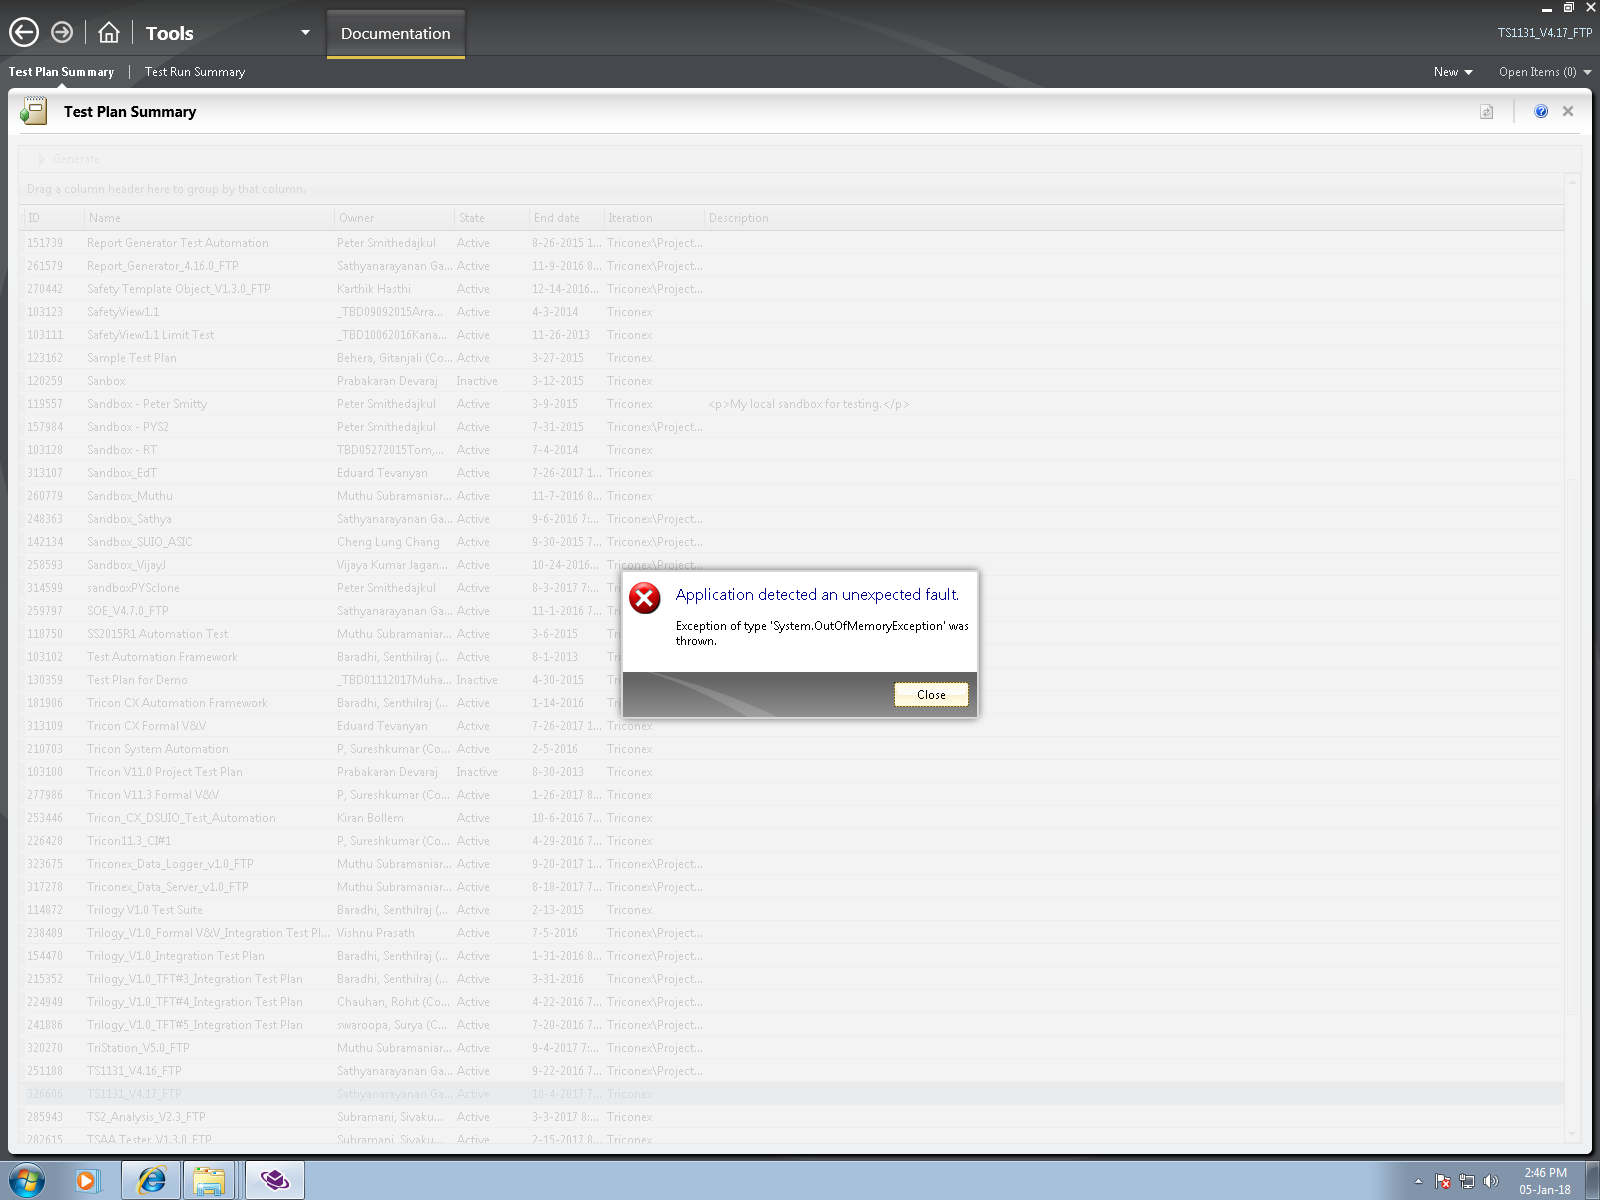Close the unexpected fault dialog

click(x=931, y=694)
